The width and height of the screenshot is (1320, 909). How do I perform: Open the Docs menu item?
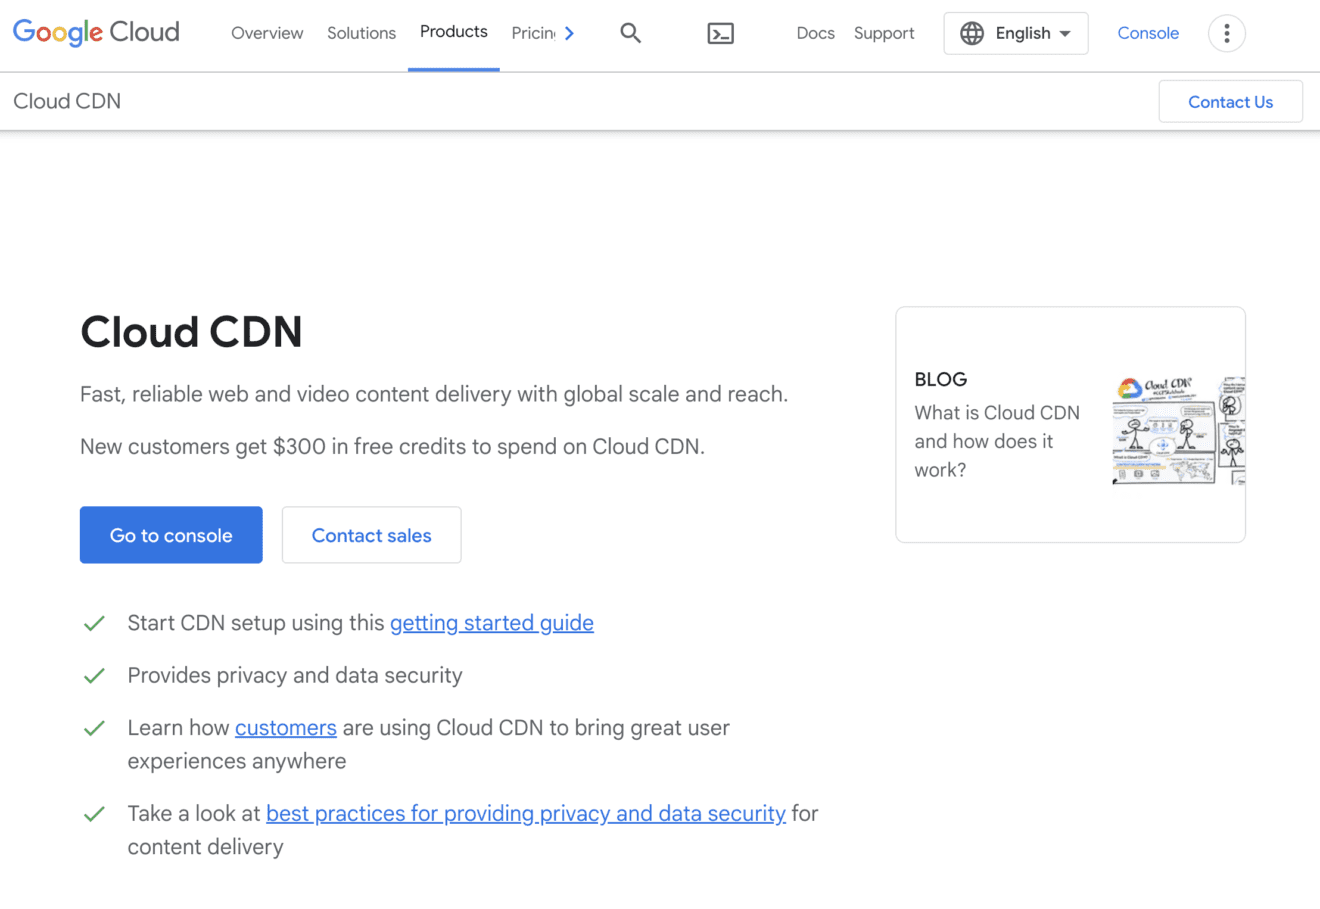click(x=815, y=33)
